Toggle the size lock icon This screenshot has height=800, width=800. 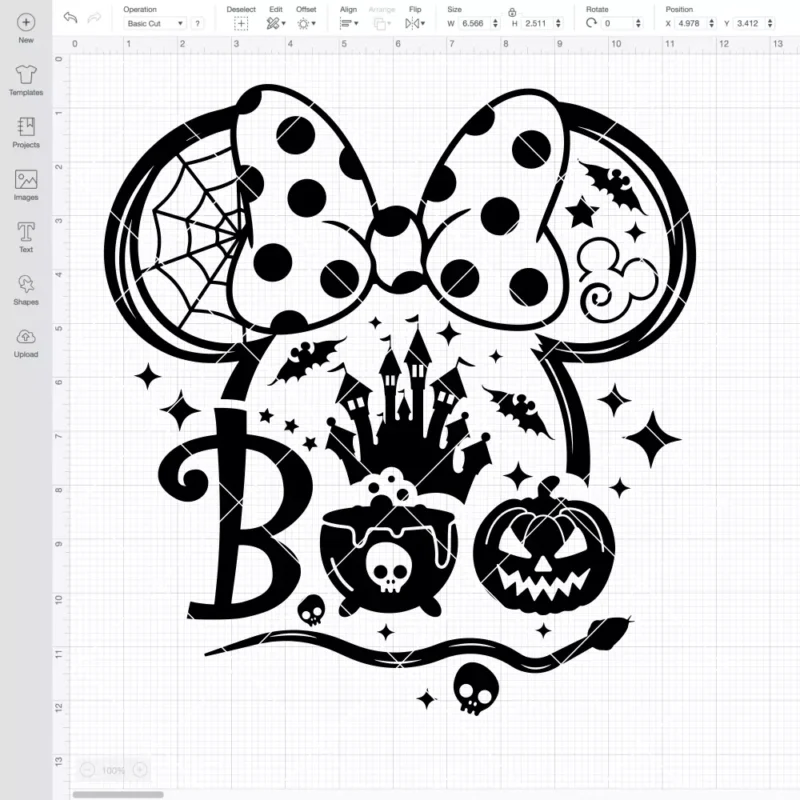512,12
